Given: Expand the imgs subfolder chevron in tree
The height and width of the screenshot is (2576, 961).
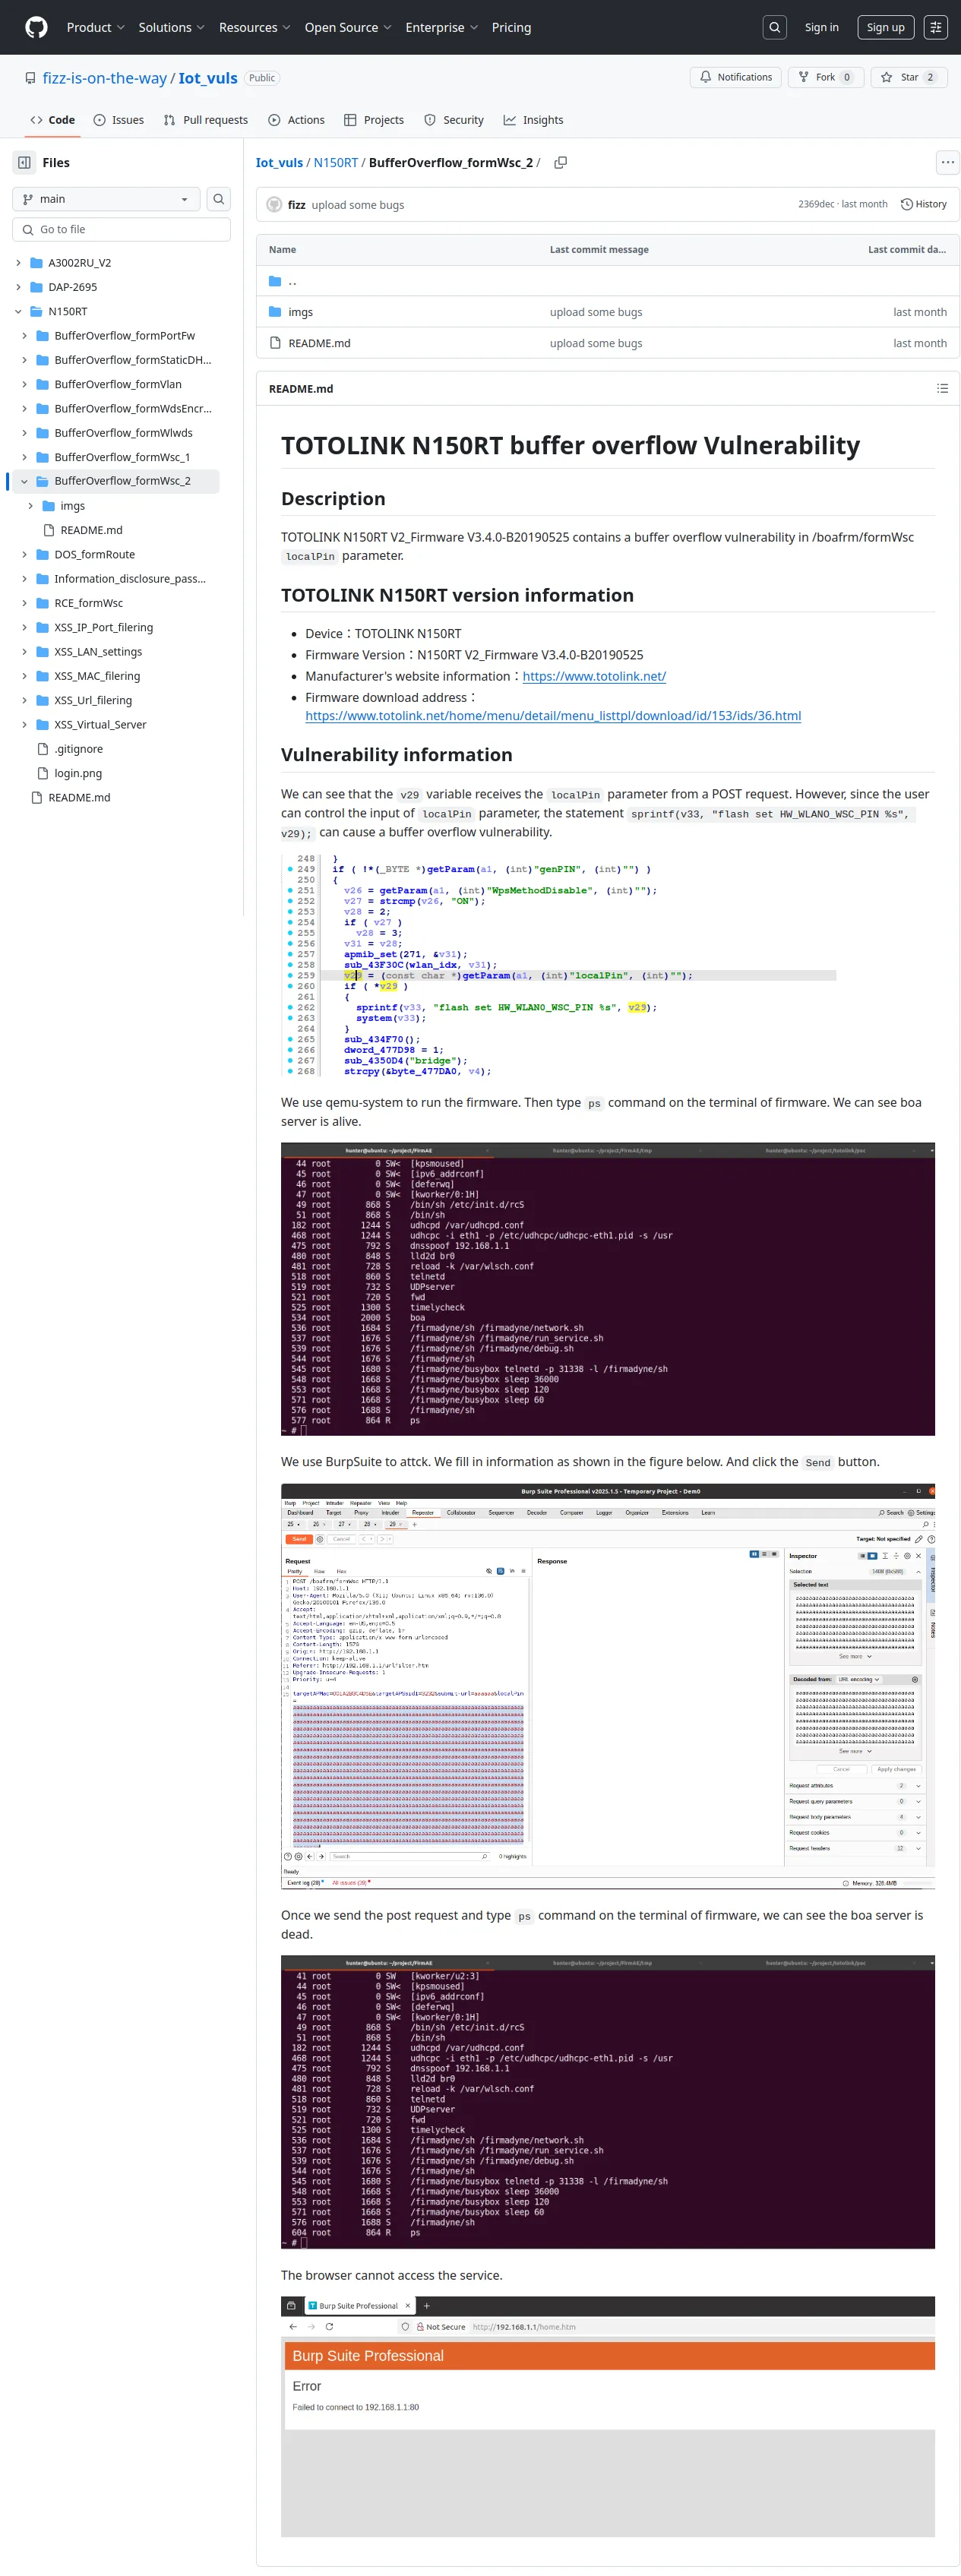Looking at the screenshot, I should click(30, 506).
